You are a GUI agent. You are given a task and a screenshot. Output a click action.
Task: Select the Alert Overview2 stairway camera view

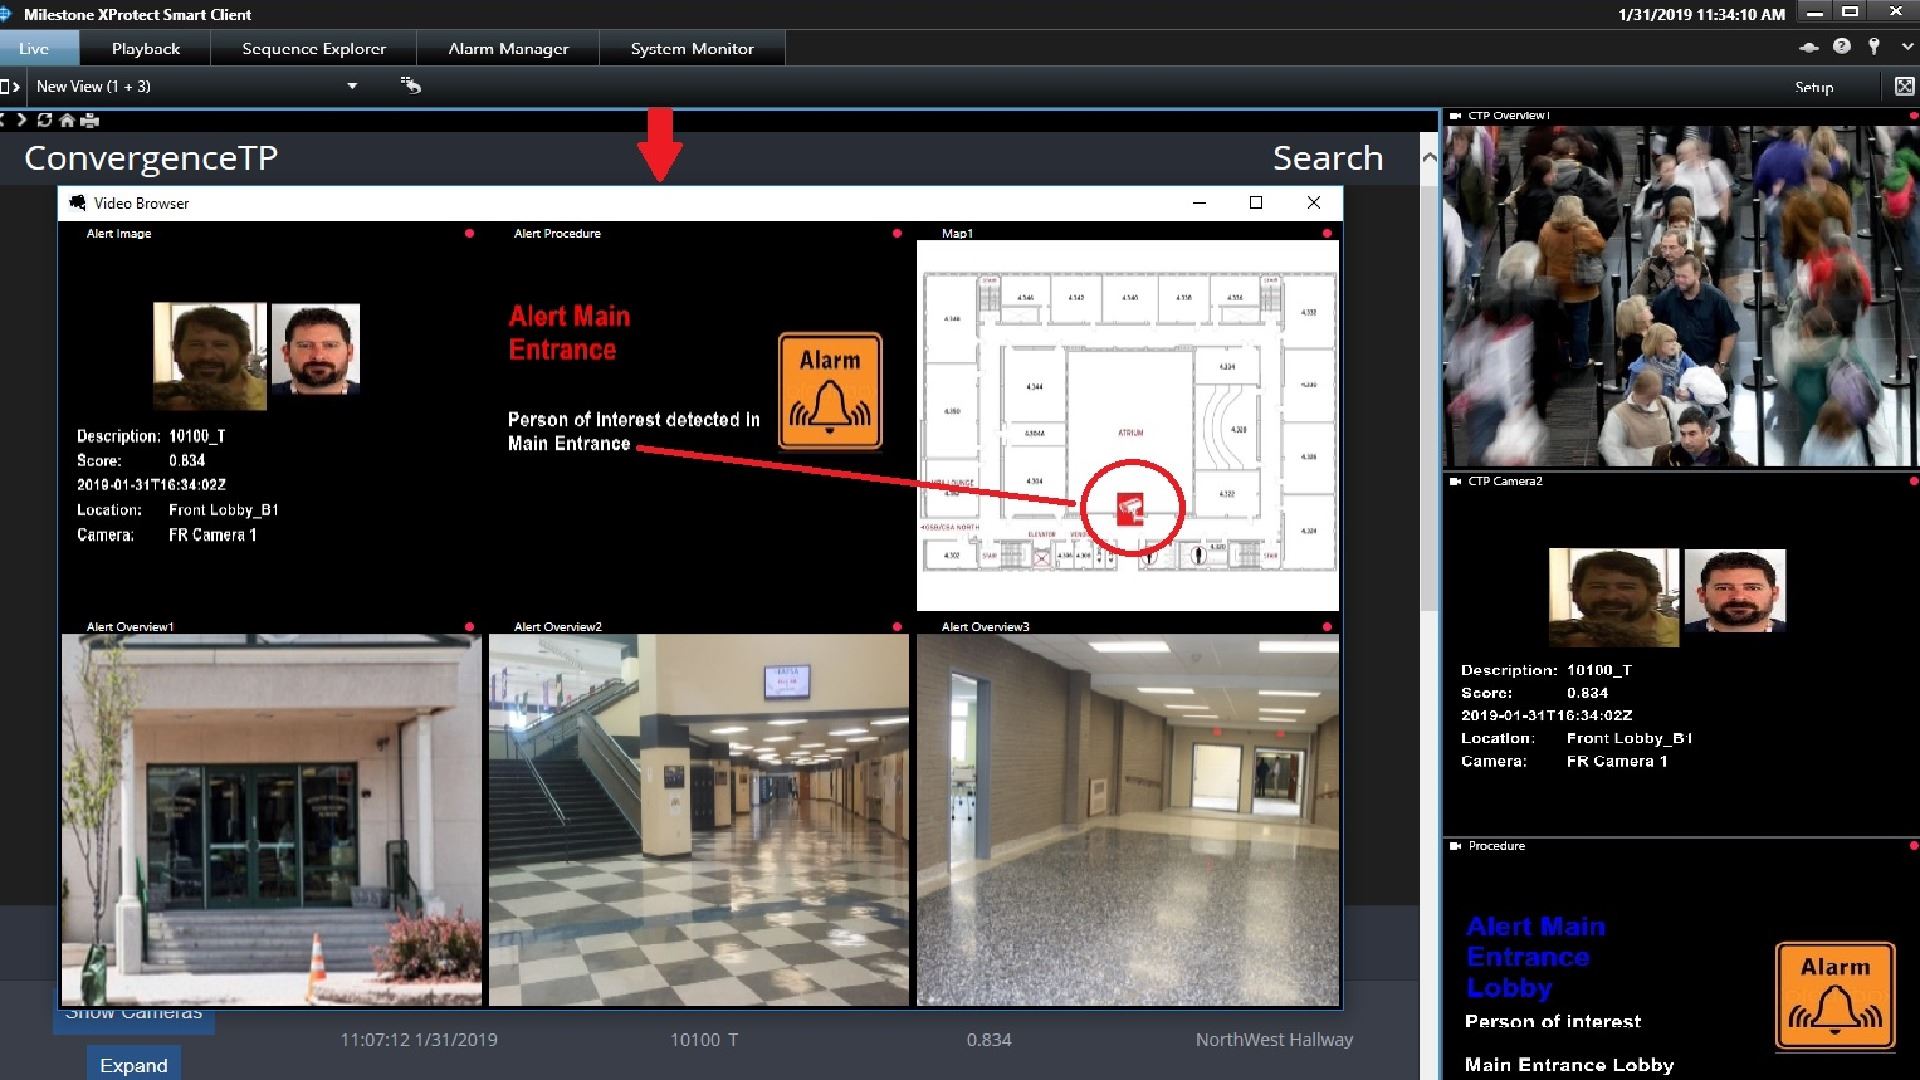tap(699, 820)
